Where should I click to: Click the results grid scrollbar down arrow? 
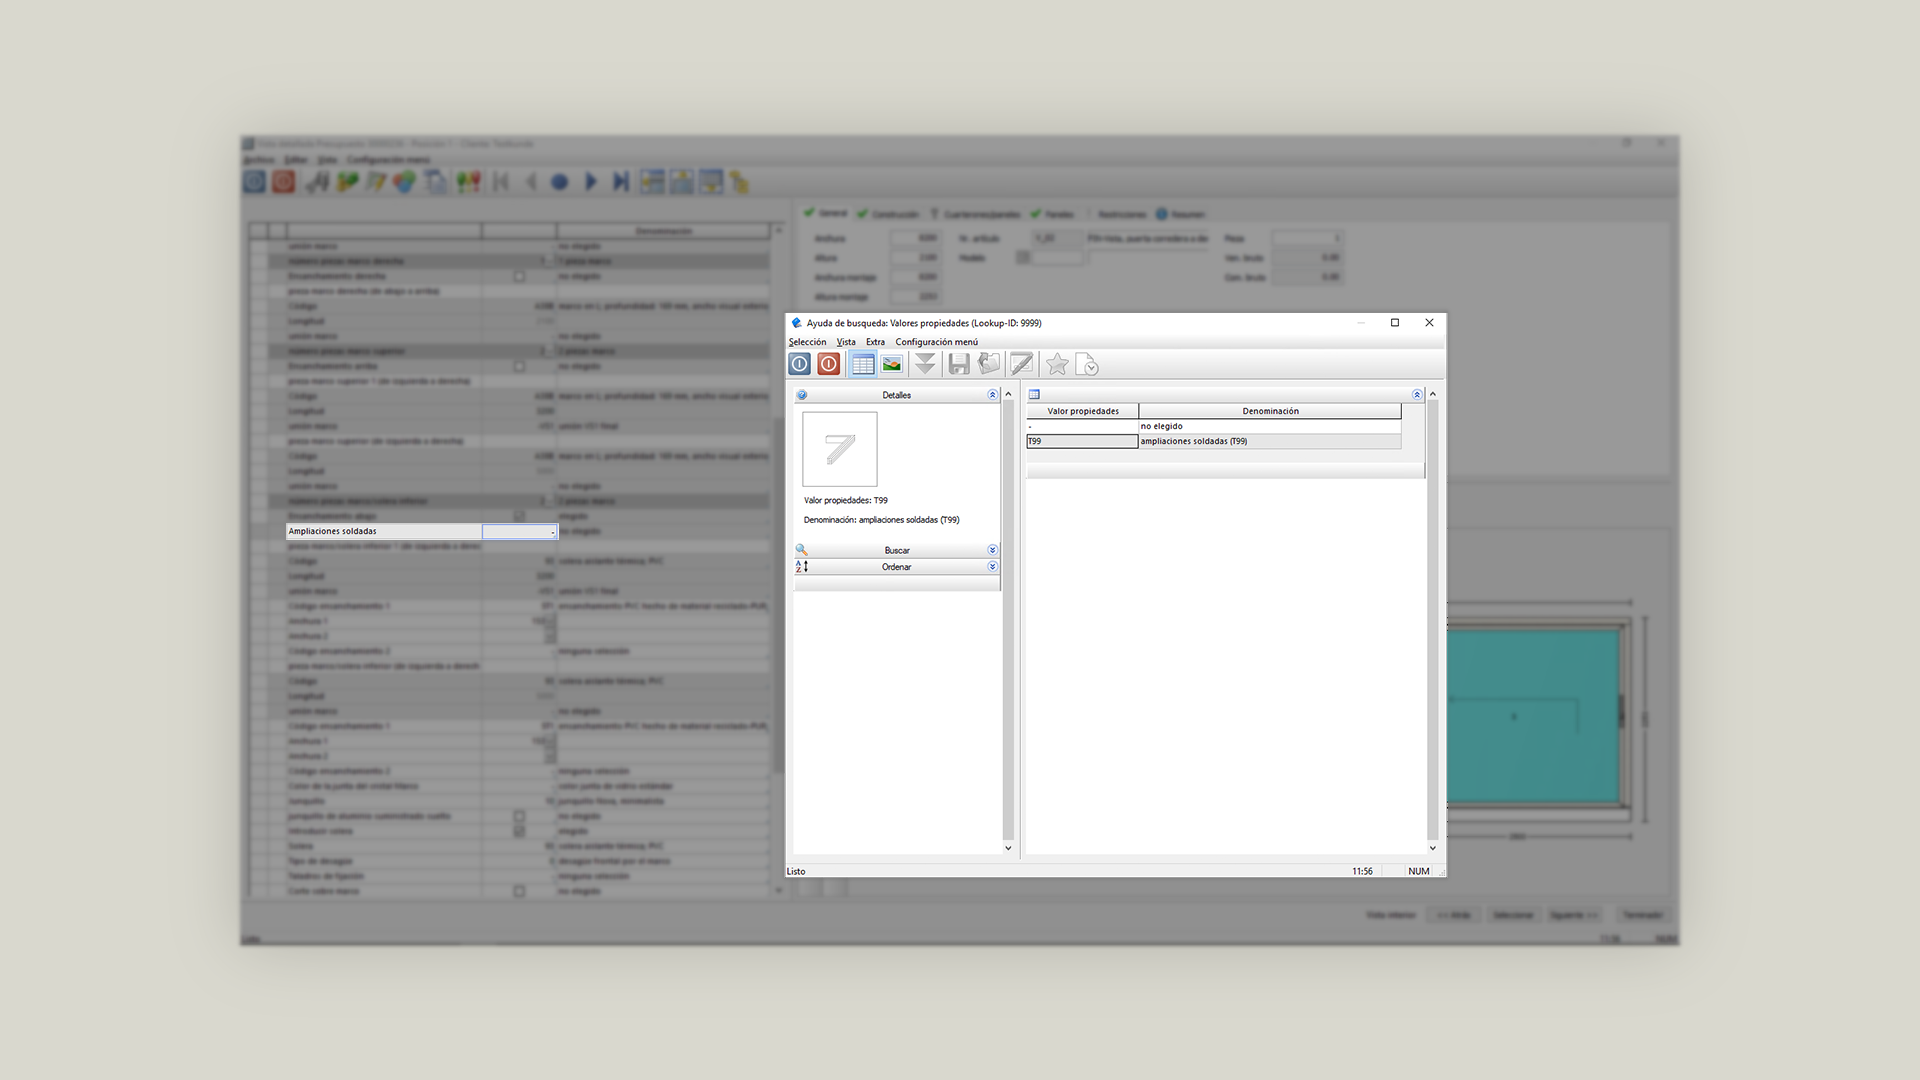pos(1433,848)
